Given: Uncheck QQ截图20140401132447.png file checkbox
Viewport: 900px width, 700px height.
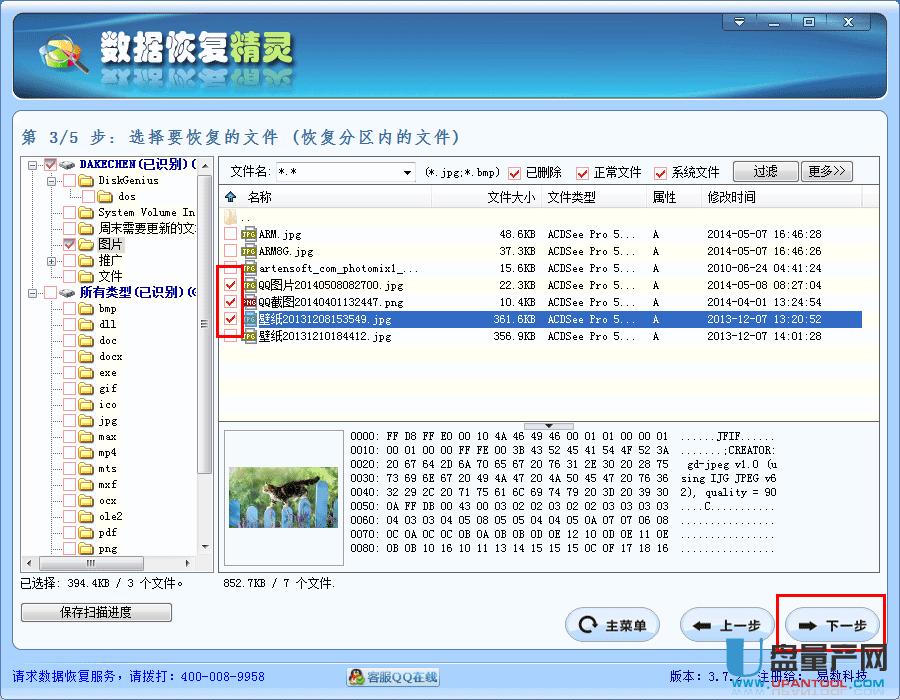Looking at the screenshot, I should point(230,303).
